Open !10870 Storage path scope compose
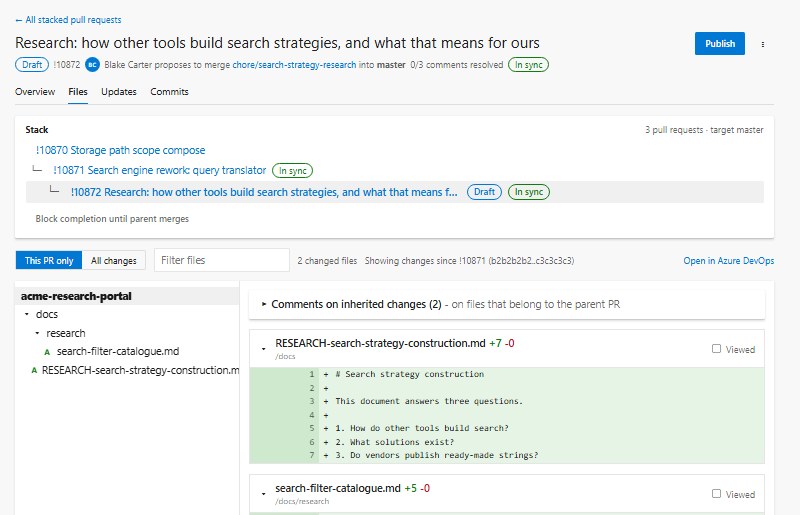800x515 pixels. coord(120,150)
